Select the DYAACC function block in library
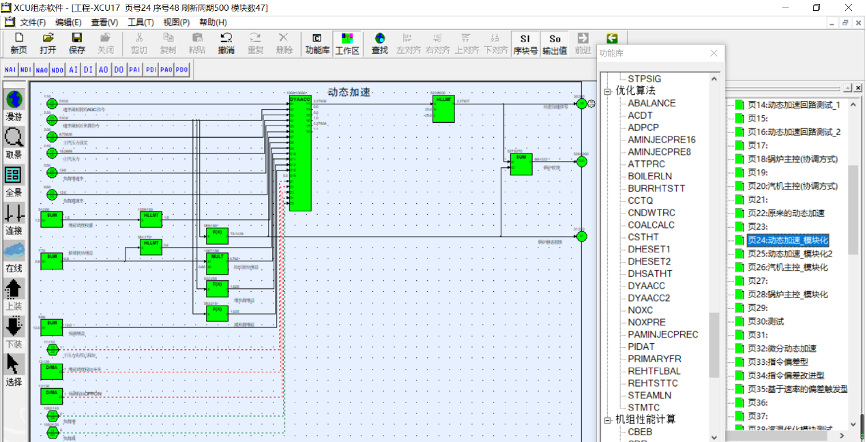Viewport: 866px width, 442px height. [648, 285]
